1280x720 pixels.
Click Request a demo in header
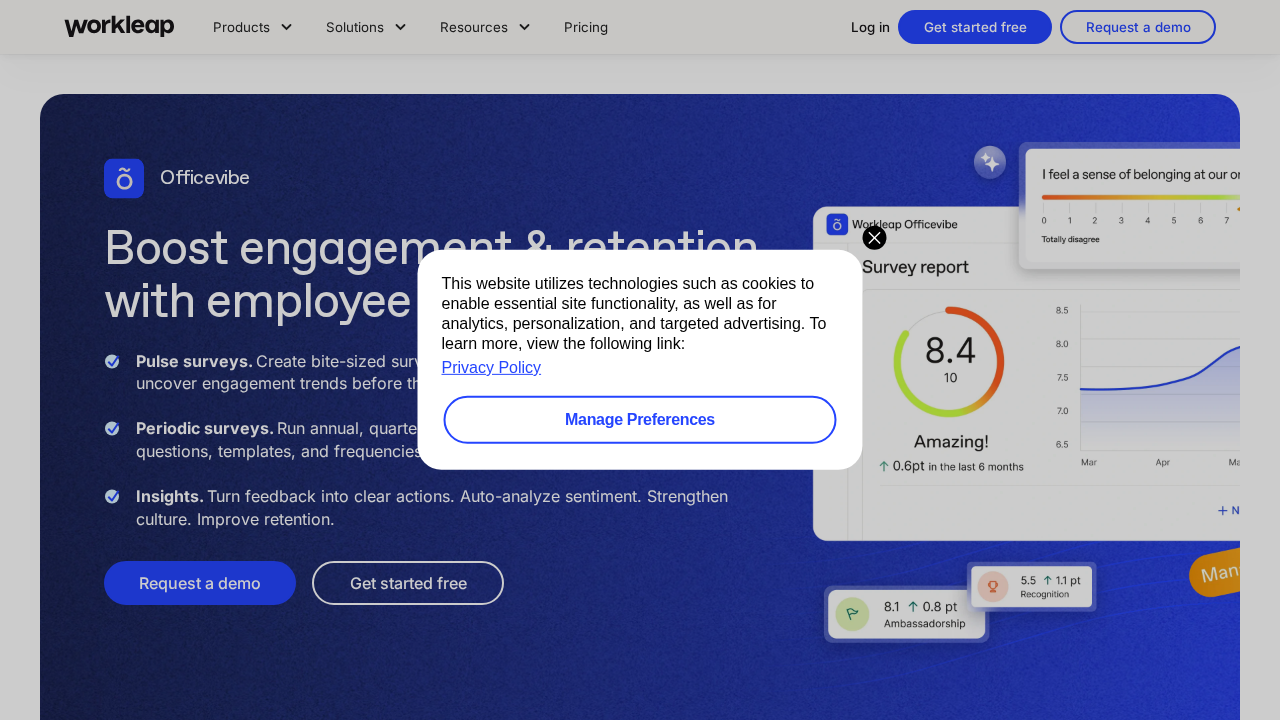(1138, 27)
